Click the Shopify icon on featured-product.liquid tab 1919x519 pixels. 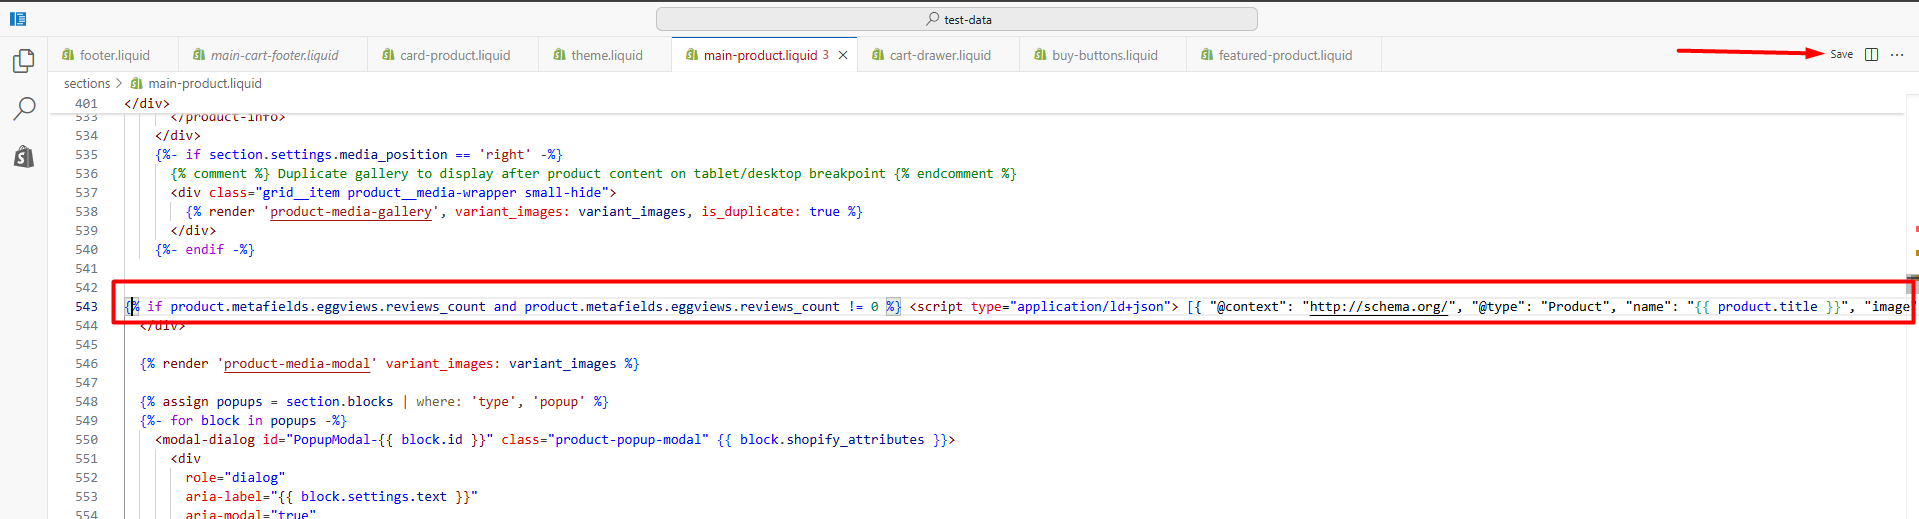(1207, 55)
